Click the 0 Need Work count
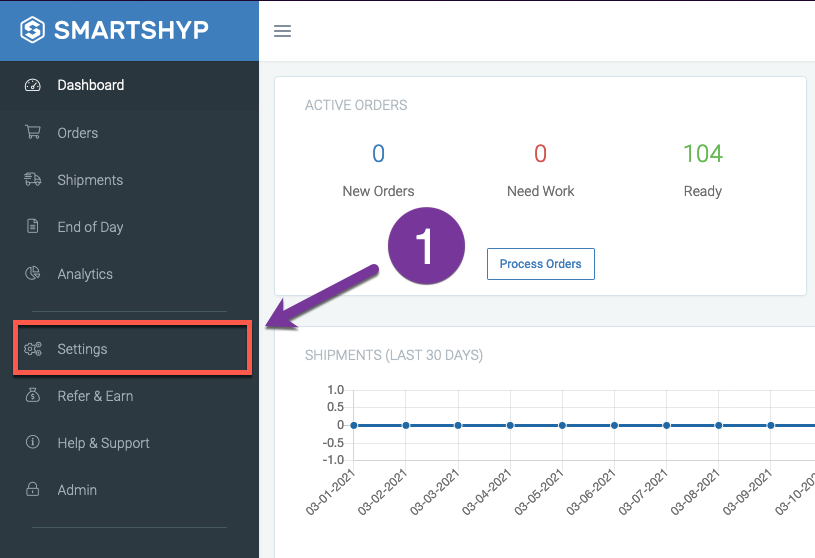This screenshot has width=815, height=558. point(541,154)
